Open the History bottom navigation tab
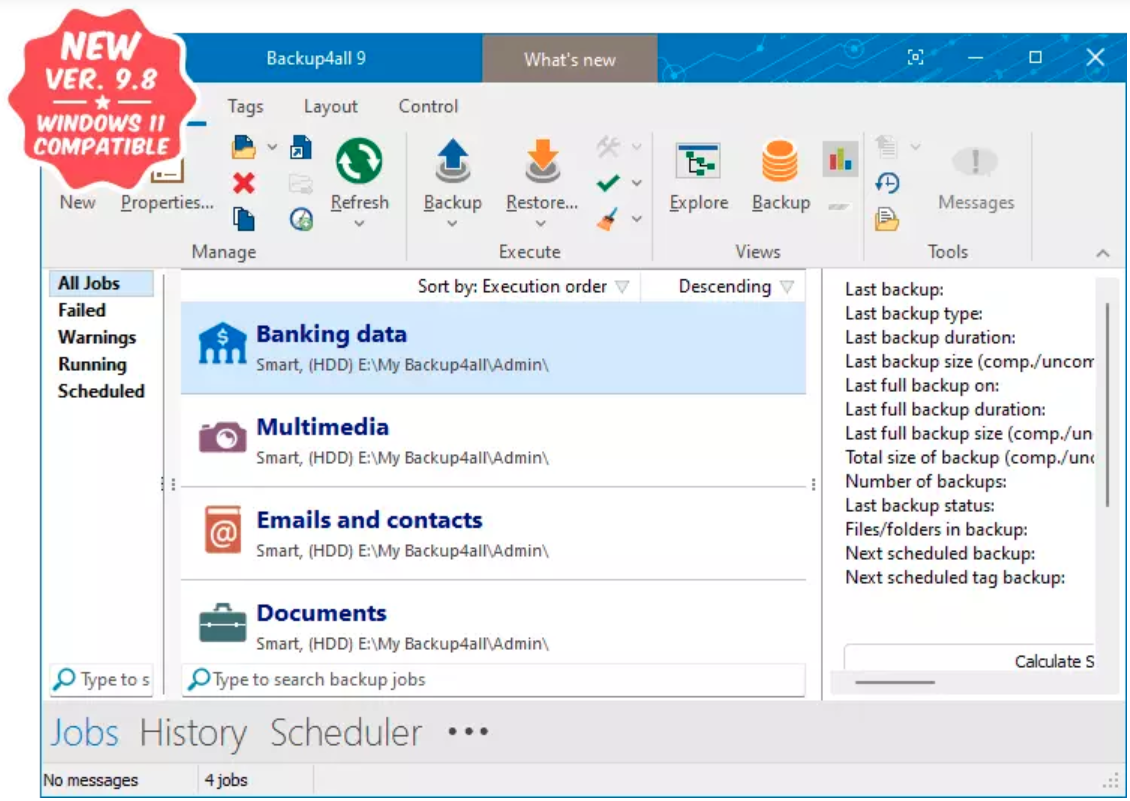The width and height of the screenshot is (1130, 801). pos(193,733)
